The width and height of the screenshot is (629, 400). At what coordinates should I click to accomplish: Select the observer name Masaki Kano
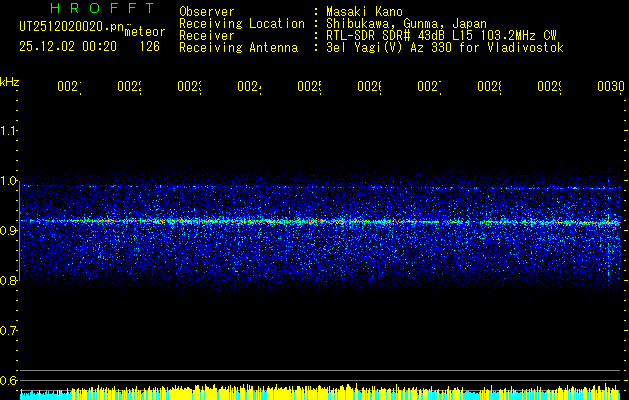coord(364,11)
